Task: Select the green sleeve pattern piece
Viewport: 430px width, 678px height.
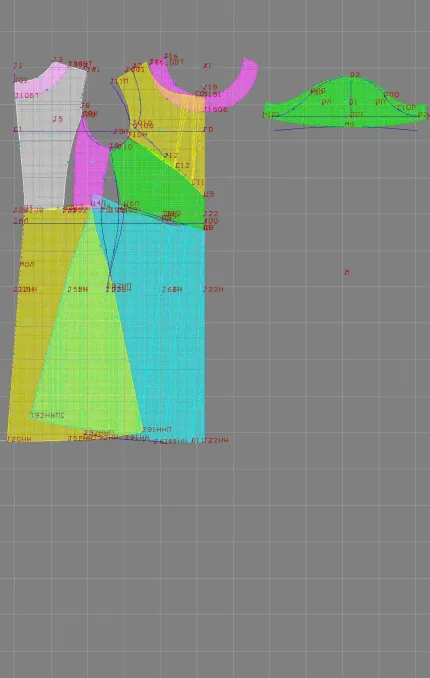Action: 346,104
